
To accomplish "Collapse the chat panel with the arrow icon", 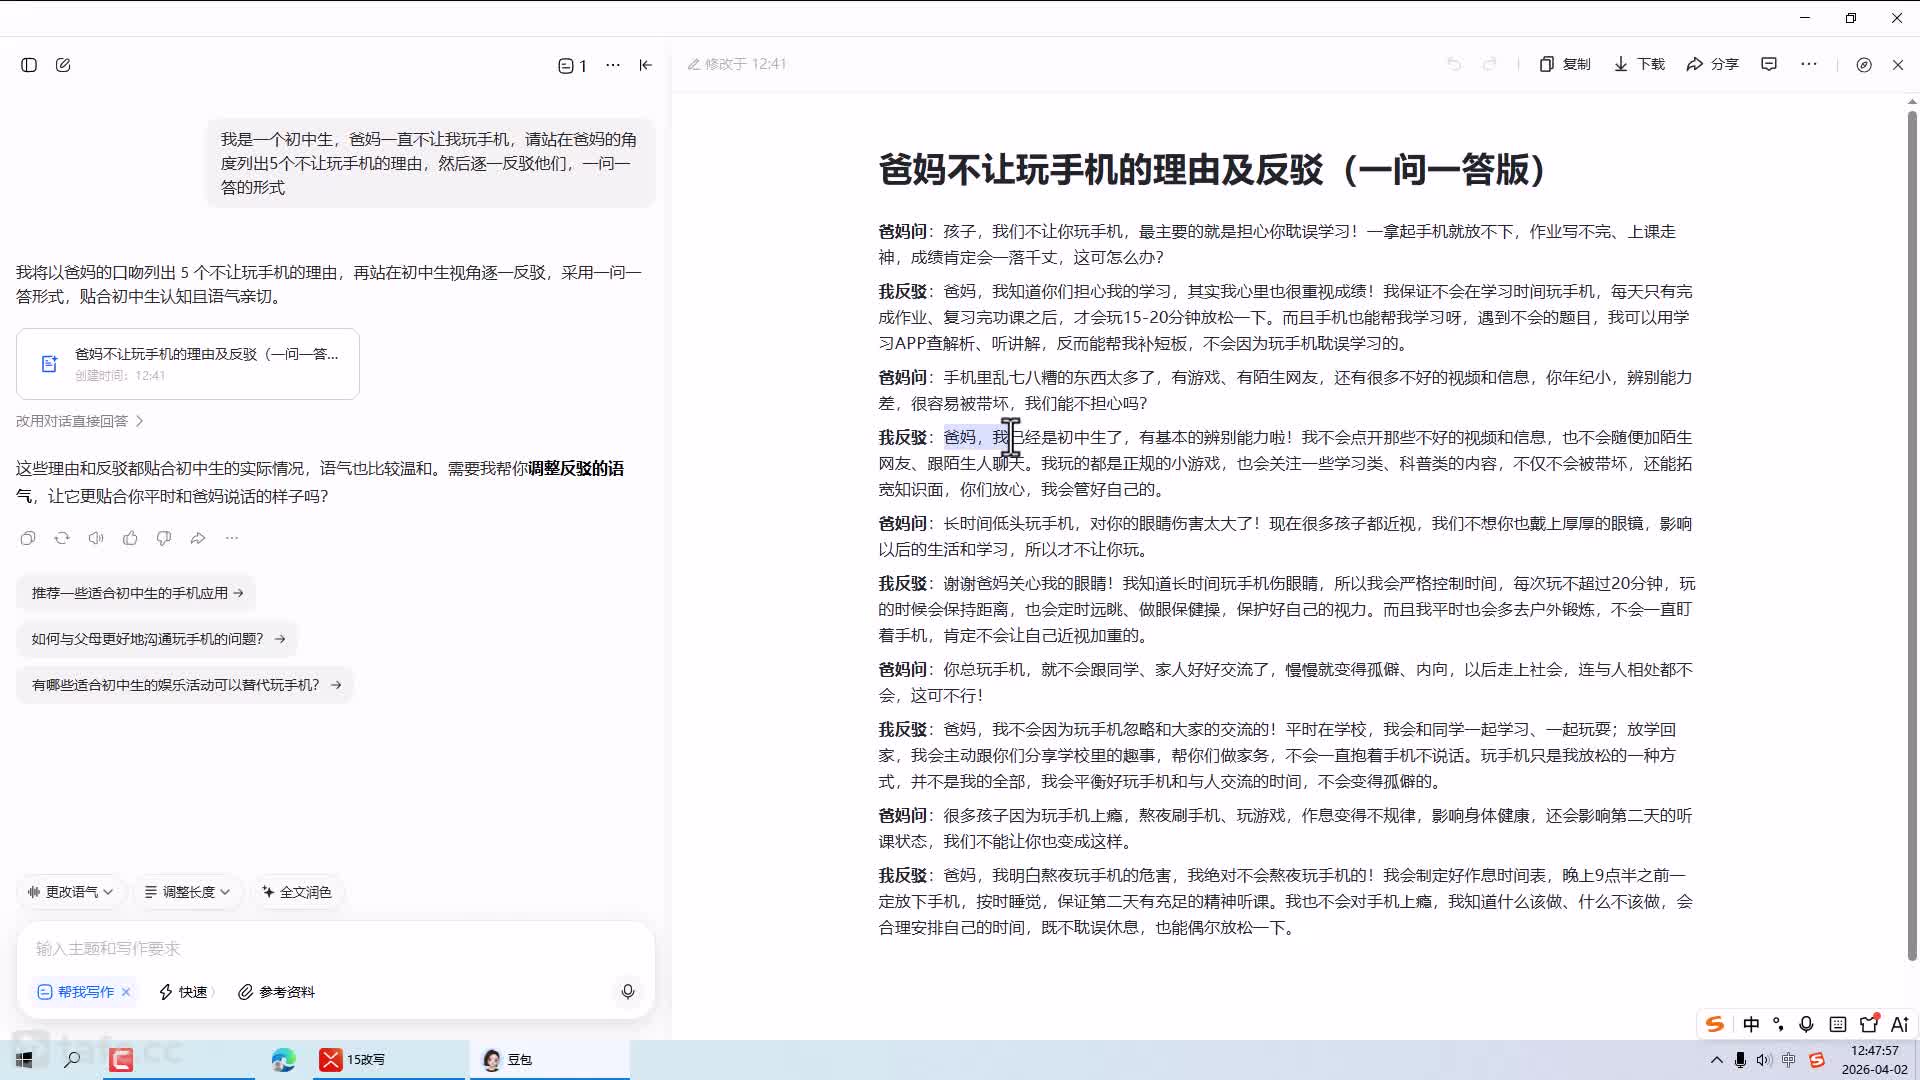I will pos(646,65).
